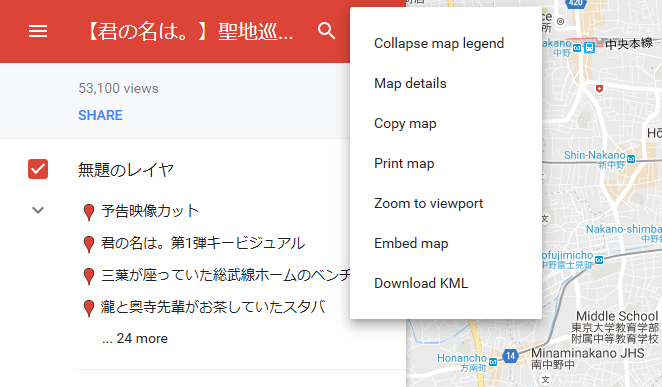The height and width of the screenshot is (387, 662).
Task: Open Map details from menu
Action: coord(410,83)
